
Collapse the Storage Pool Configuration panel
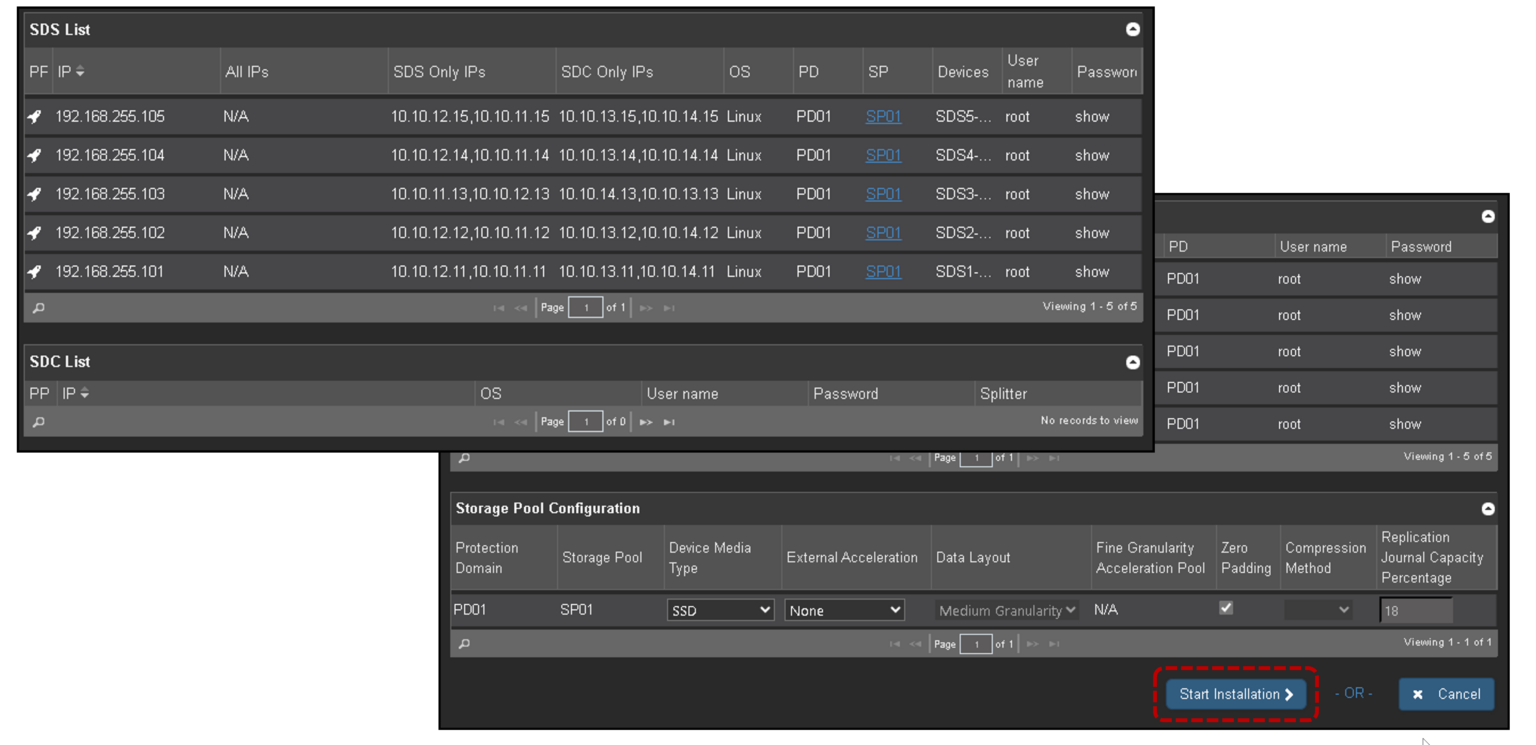[x=1489, y=508]
